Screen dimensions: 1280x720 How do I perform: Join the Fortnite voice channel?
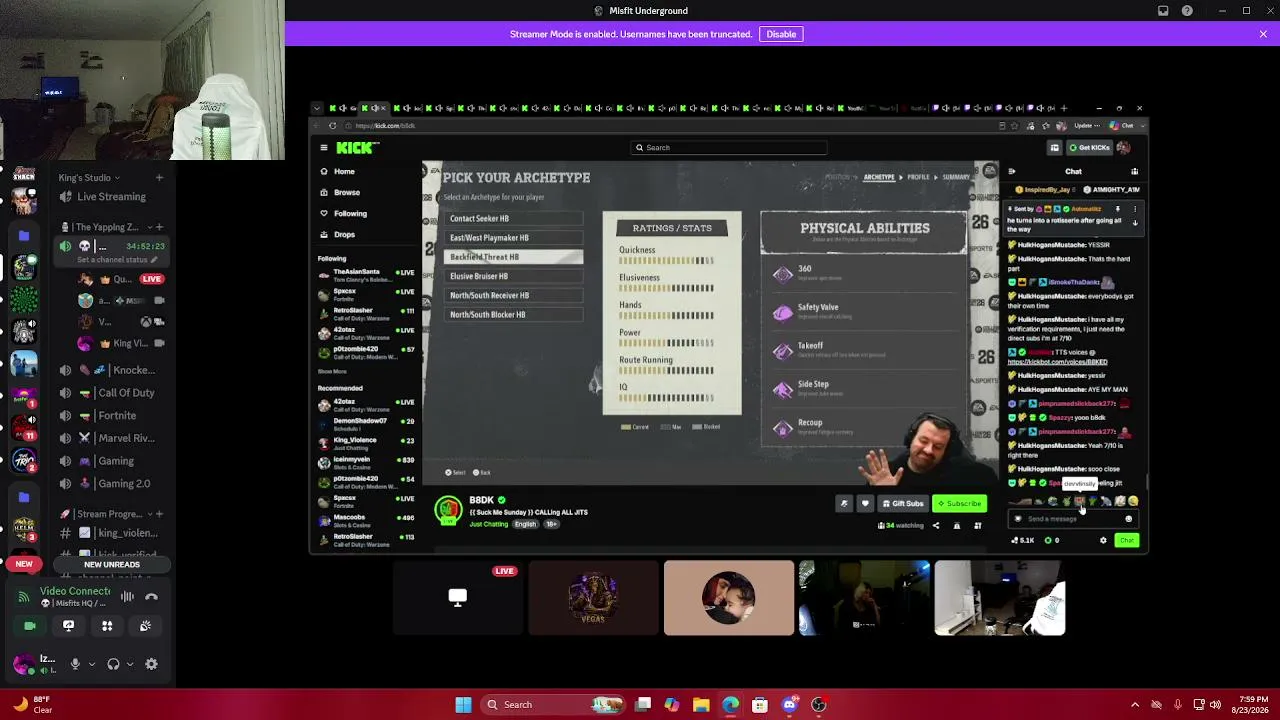click(112, 415)
